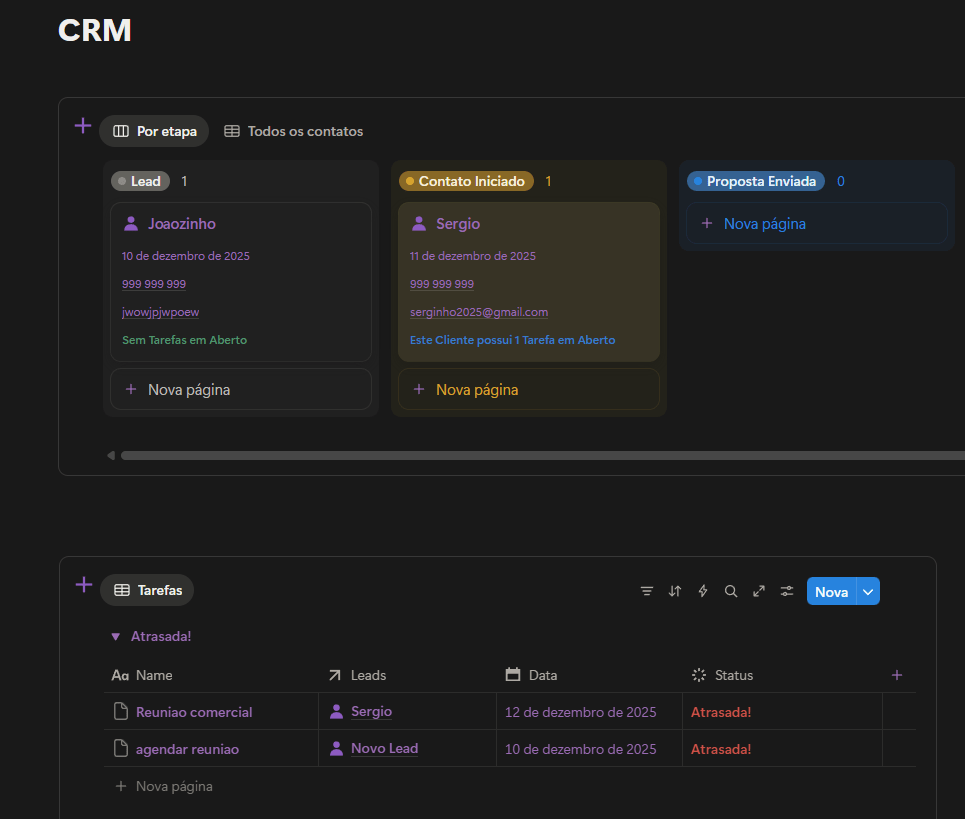Click the Contato Iniciado status tag
This screenshot has height=819, width=965.
466,181
